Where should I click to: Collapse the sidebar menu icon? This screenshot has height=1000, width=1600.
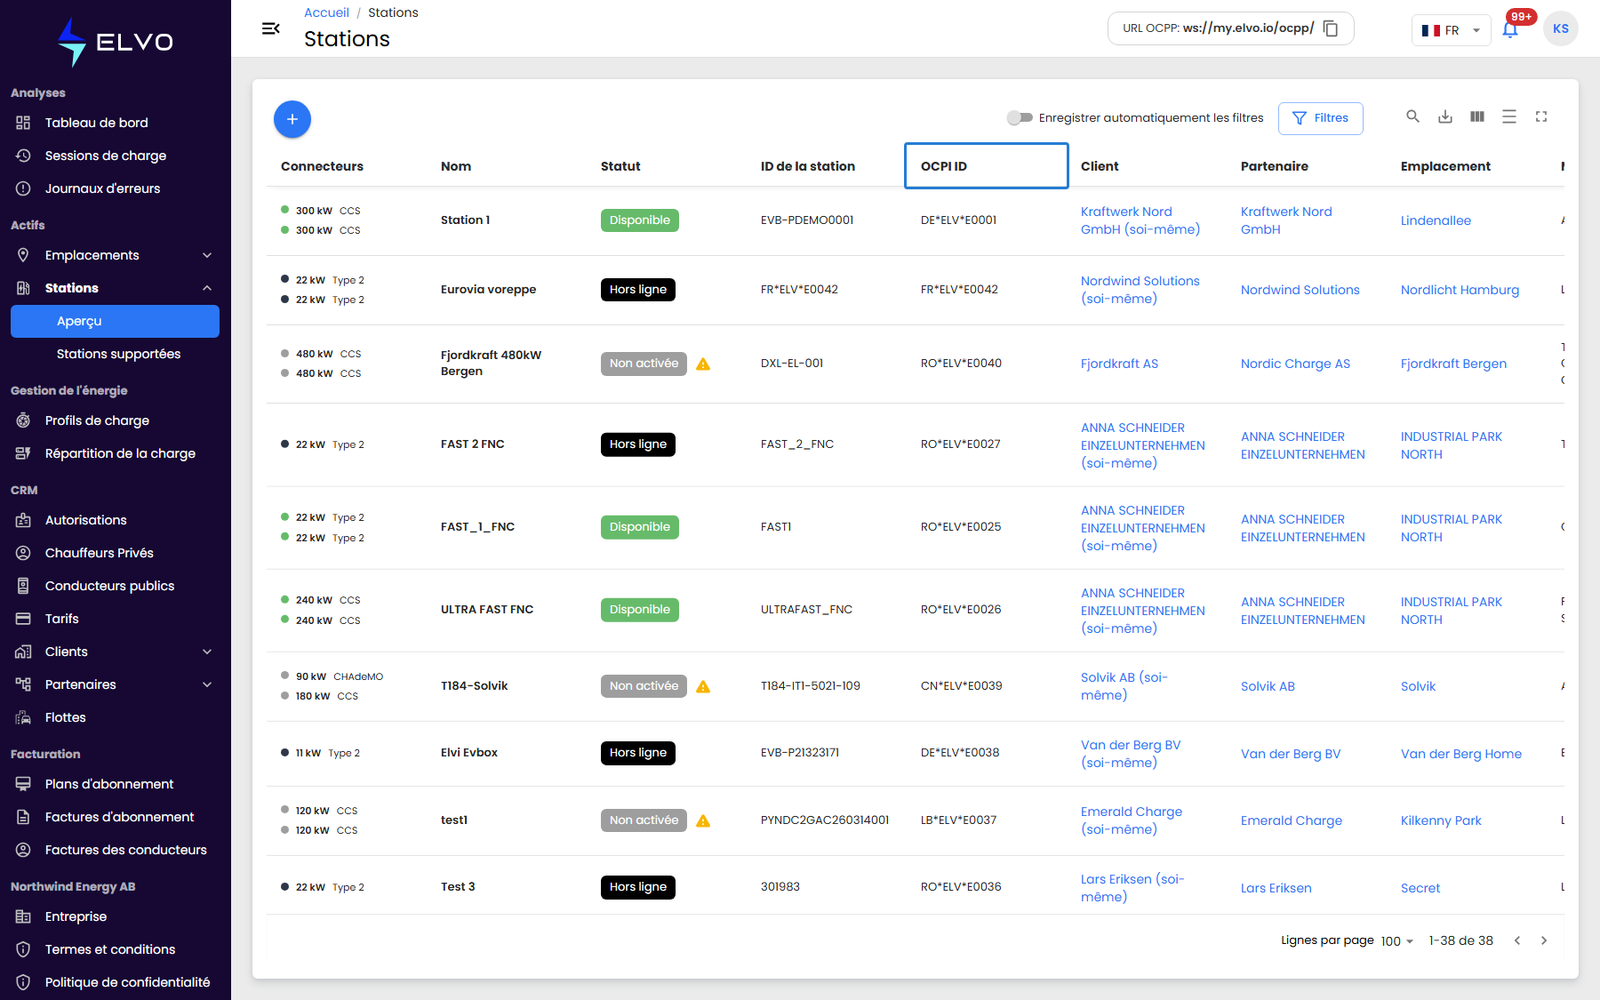271,28
